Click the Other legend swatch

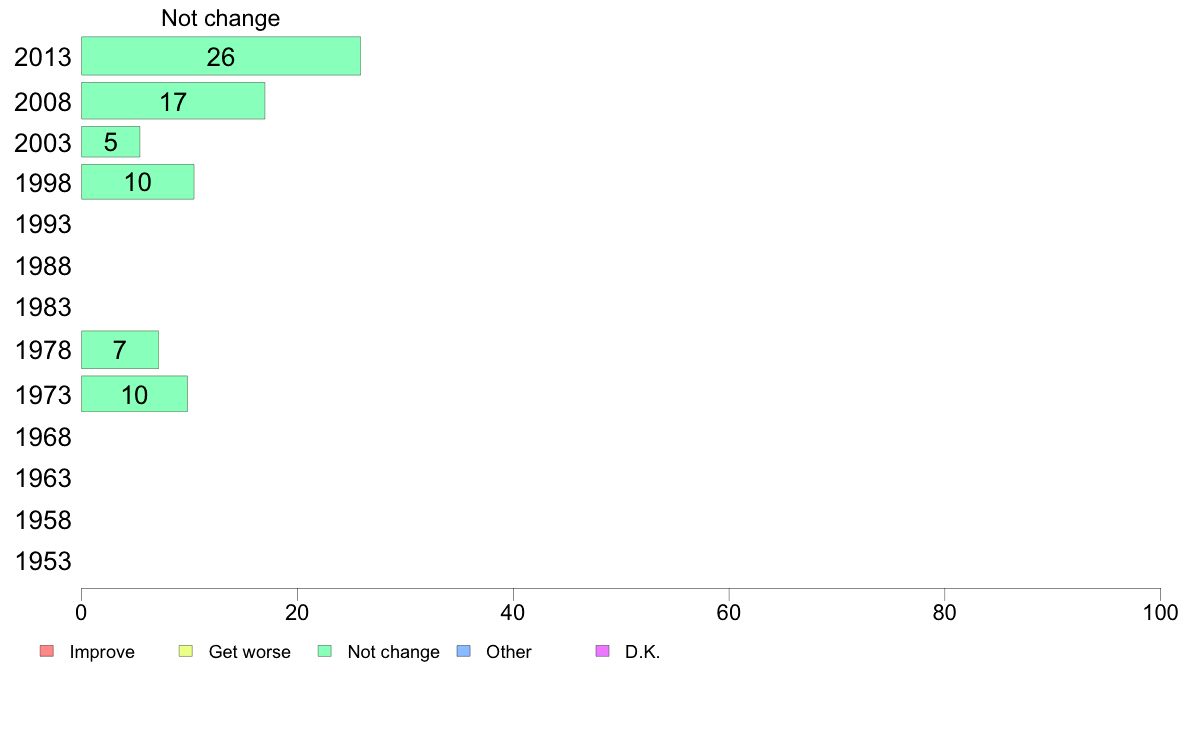pos(464,651)
